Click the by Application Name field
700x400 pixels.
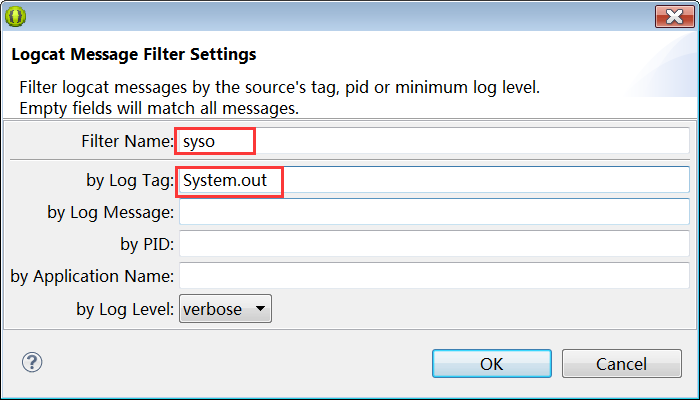pyautogui.click(x=433, y=276)
